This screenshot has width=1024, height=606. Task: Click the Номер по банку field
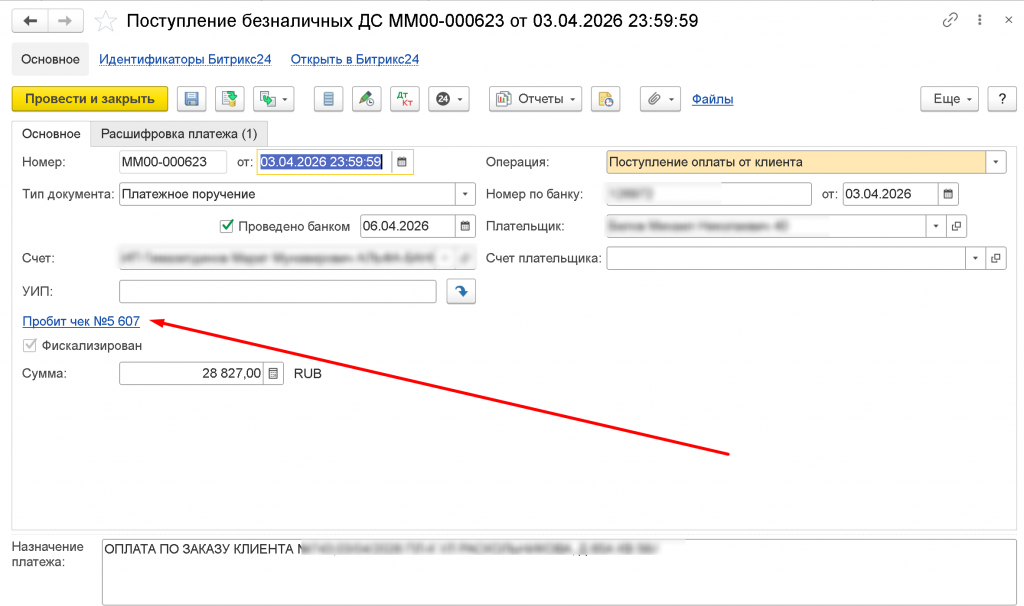[709, 194]
